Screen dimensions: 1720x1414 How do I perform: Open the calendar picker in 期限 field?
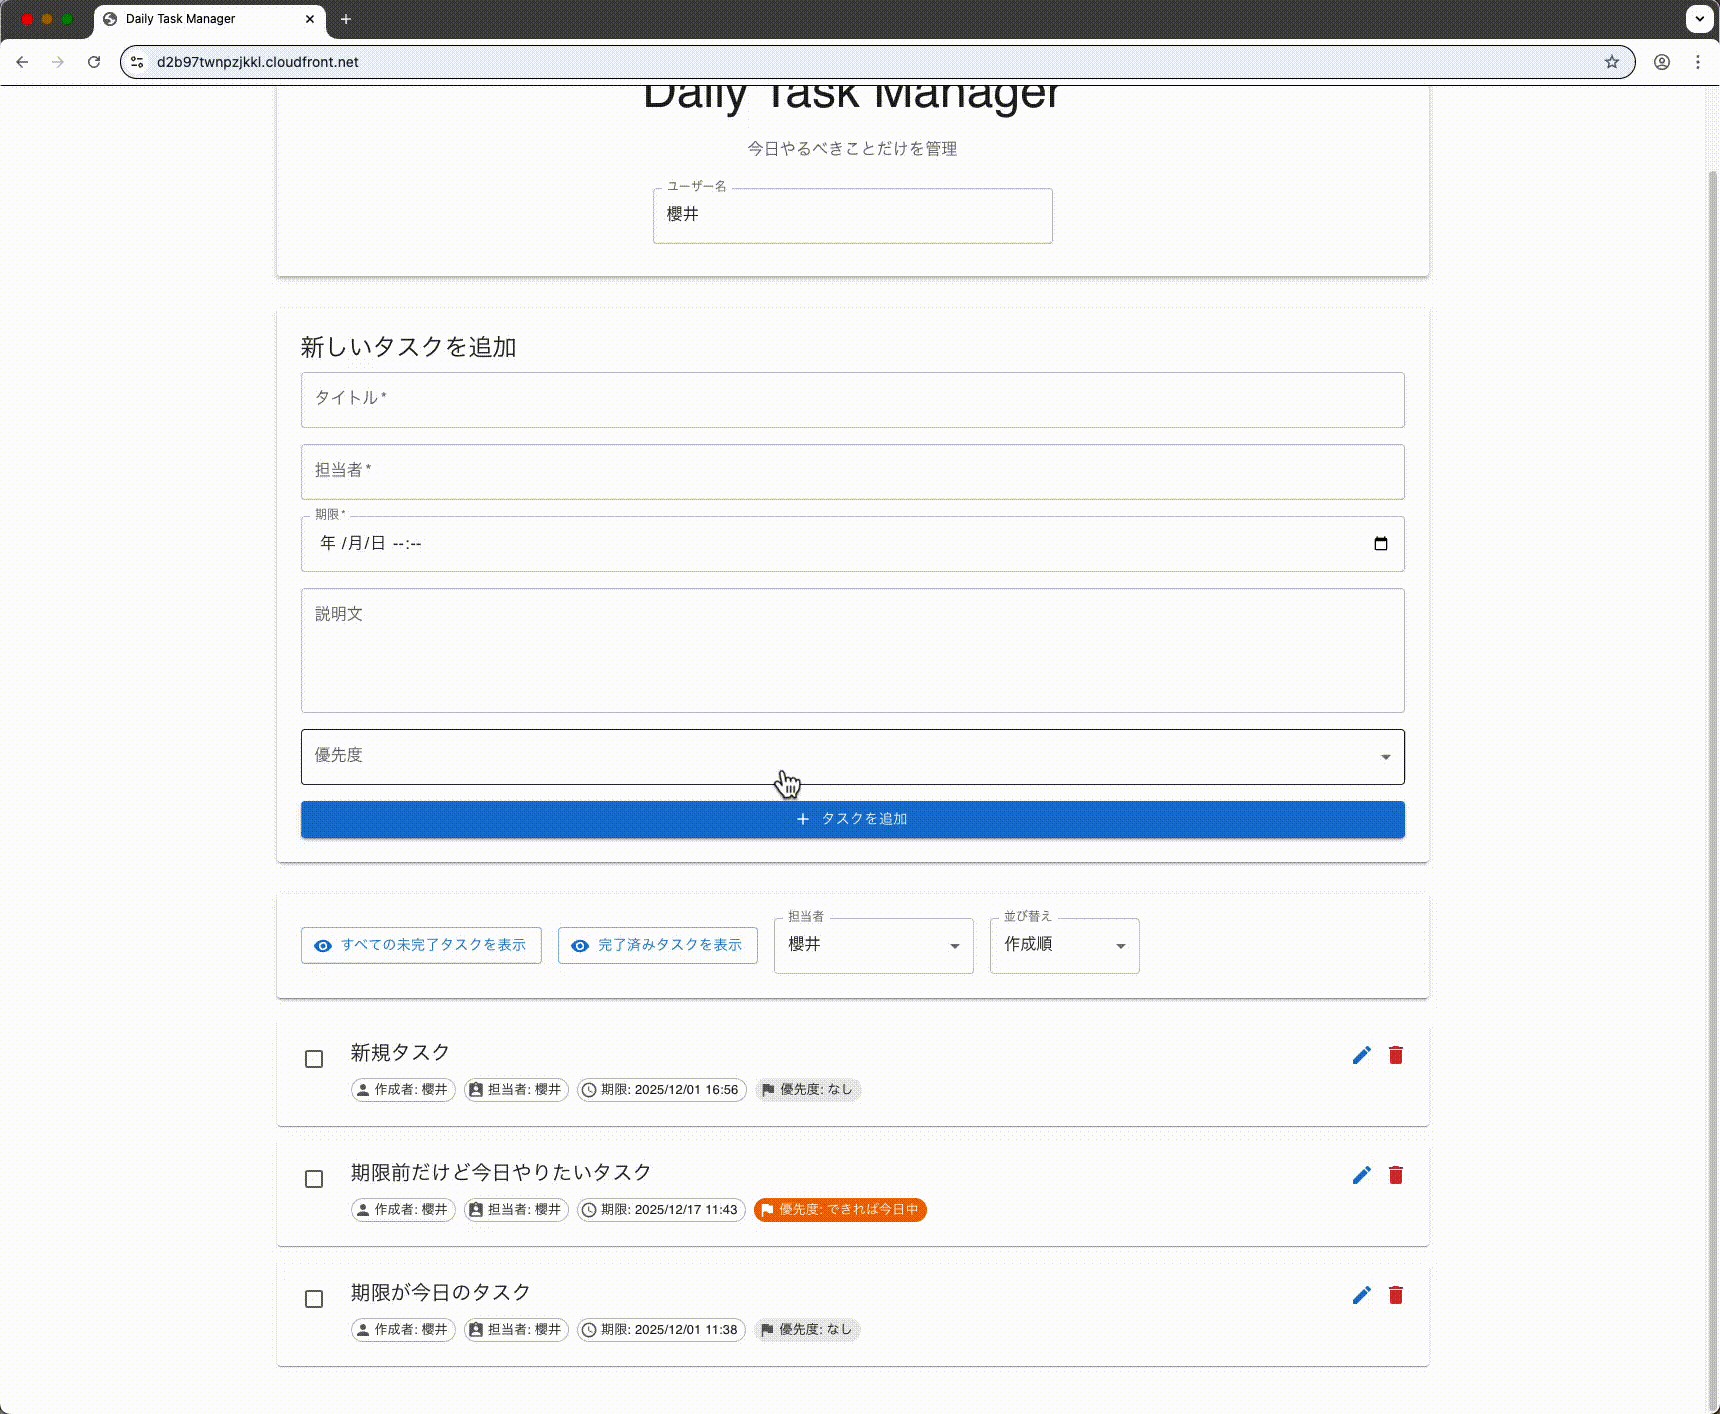pos(1380,544)
